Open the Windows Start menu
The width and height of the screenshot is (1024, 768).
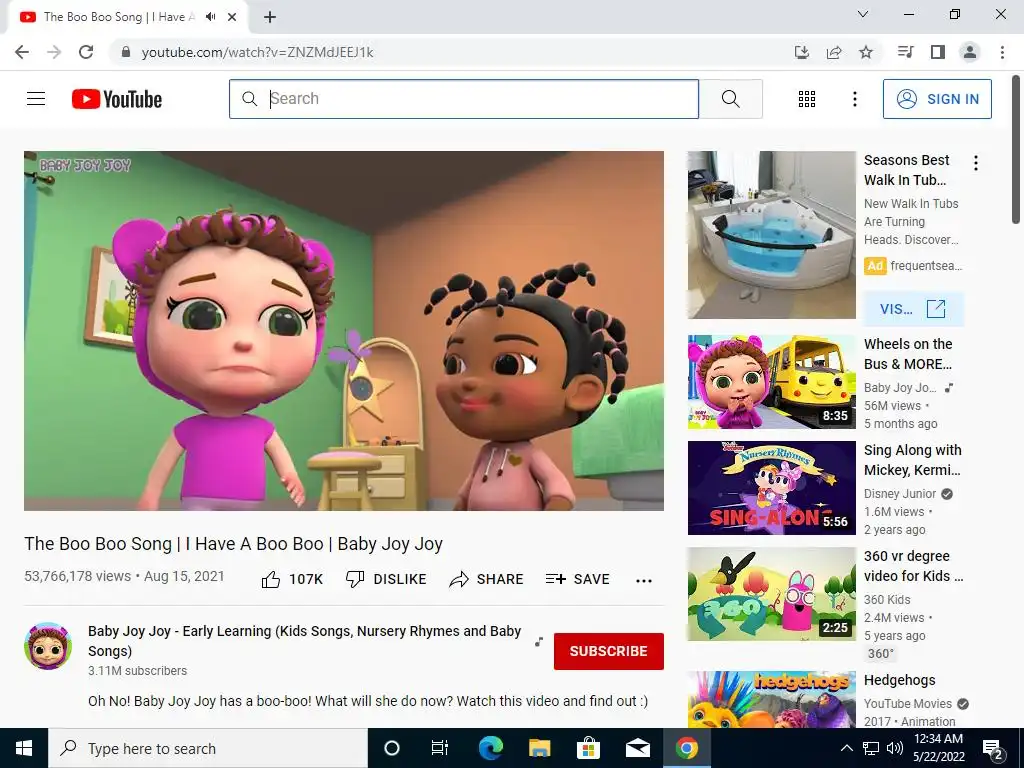pyautogui.click(x=24, y=748)
